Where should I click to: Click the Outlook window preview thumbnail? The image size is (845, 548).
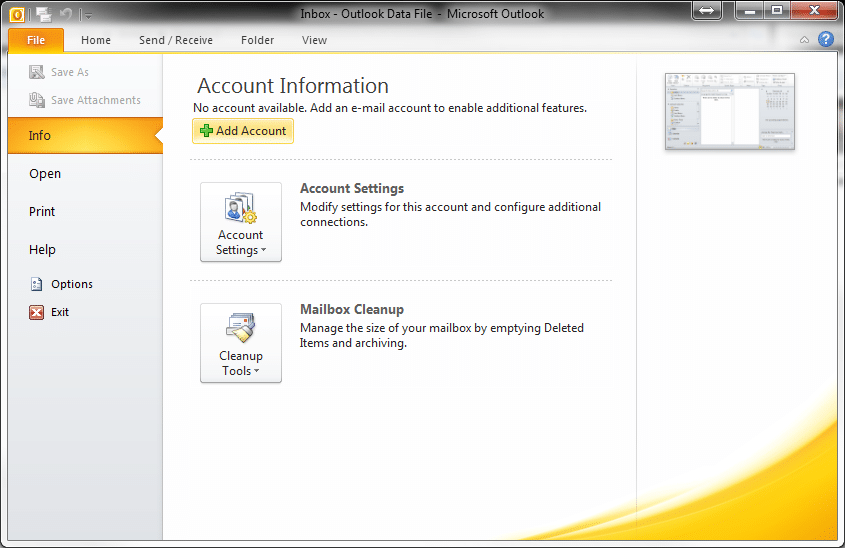coord(730,112)
